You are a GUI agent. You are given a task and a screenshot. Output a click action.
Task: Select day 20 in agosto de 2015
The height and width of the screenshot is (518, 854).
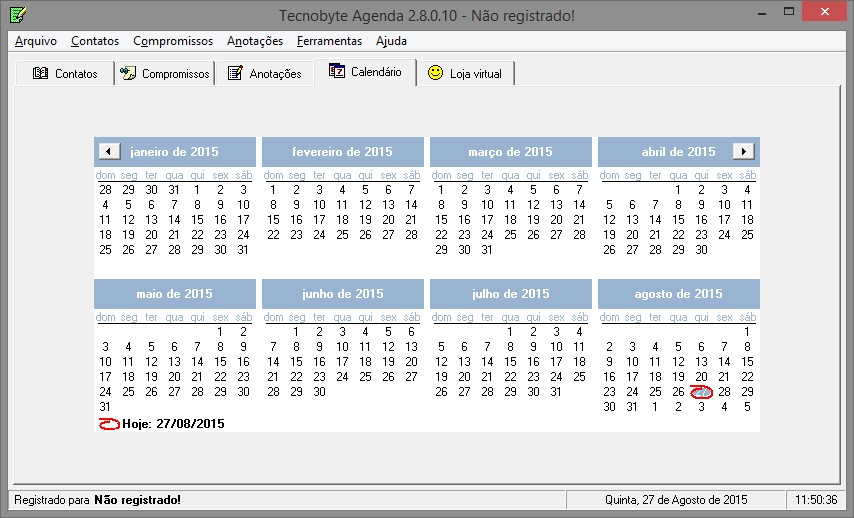pyautogui.click(x=701, y=376)
